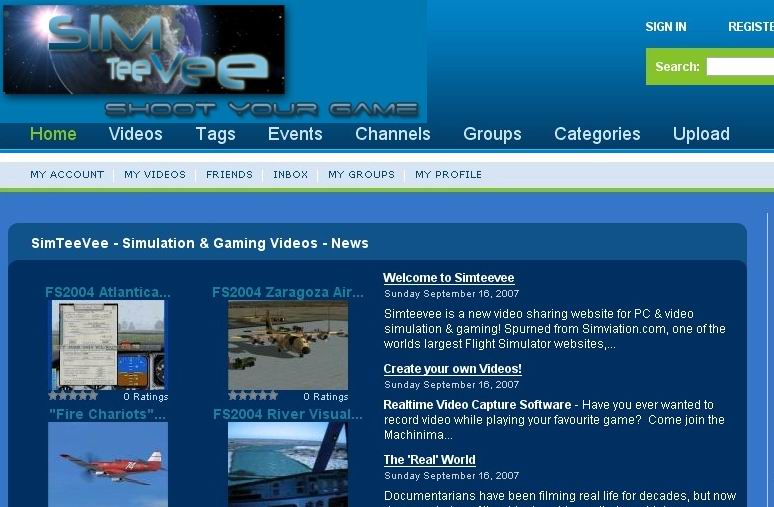Select Events in the navigation bar
The height and width of the screenshot is (507, 774).
tap(295, 134)
